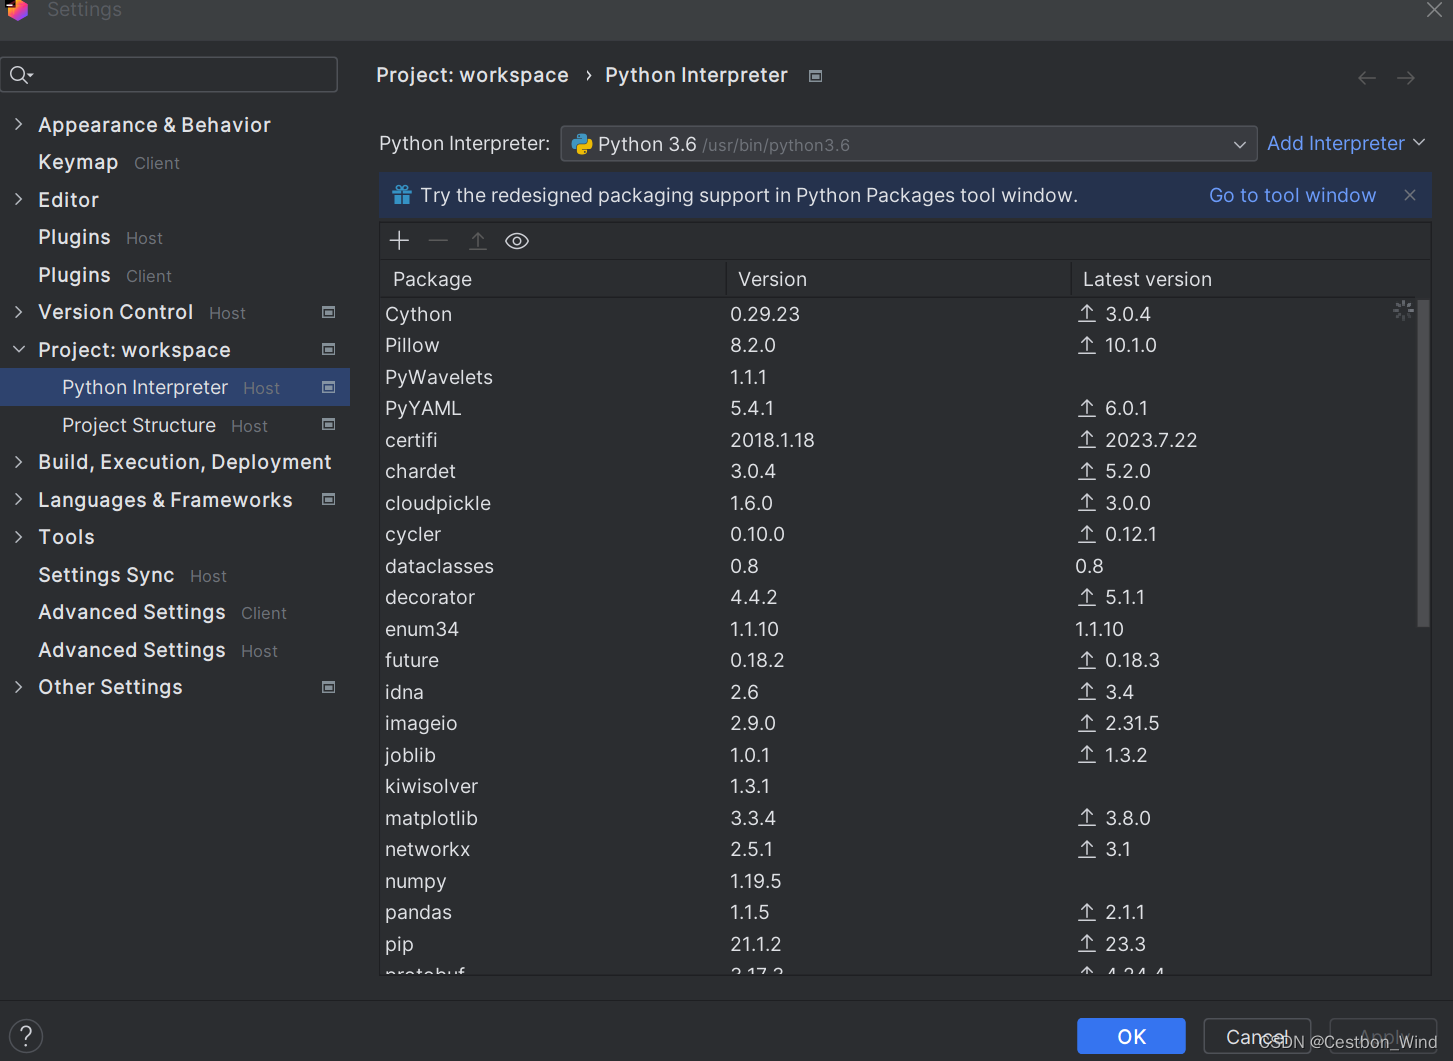
Task: Open the Python Interpreter dropdown
Action: point(909,144)
